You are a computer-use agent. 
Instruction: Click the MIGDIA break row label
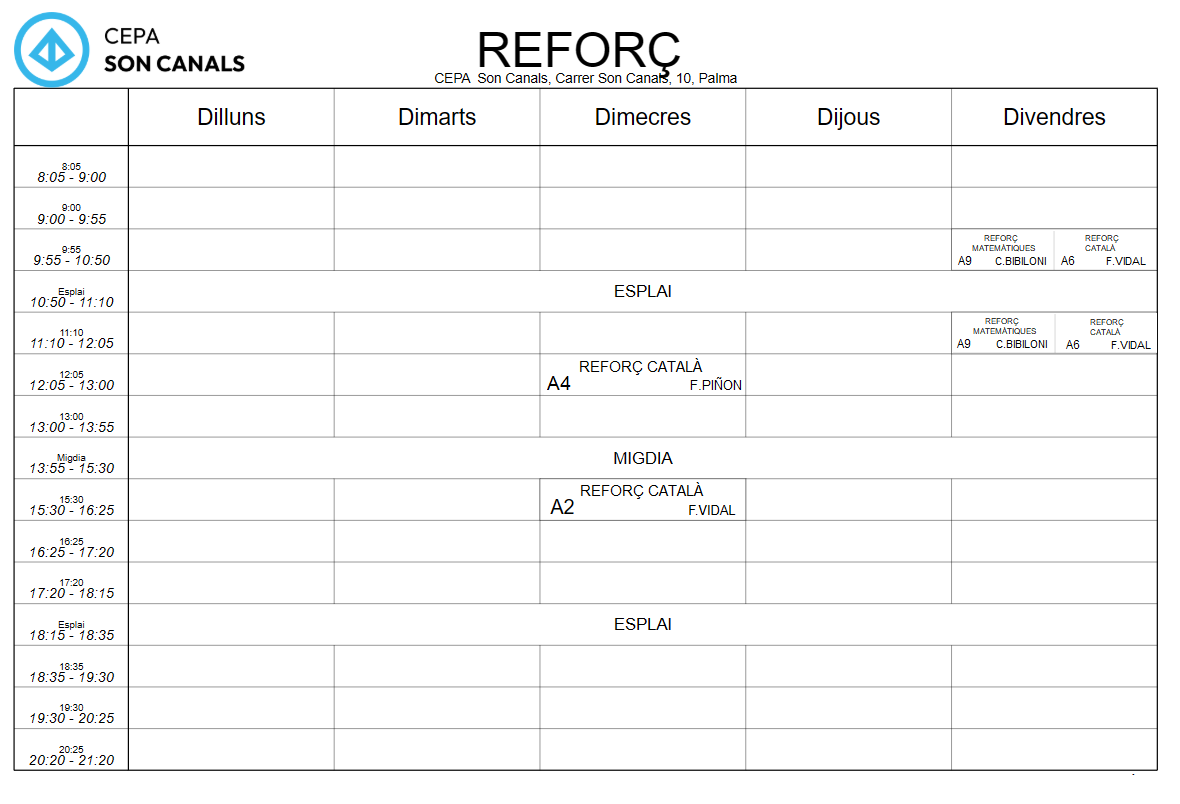(x=642, y=458)
